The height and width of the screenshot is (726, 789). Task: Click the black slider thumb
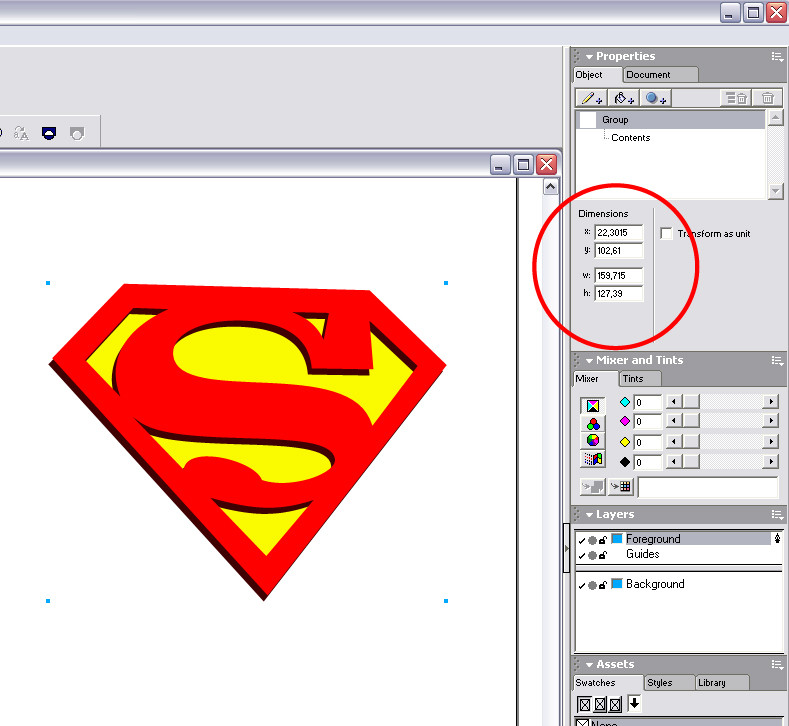tap(691, 461)
